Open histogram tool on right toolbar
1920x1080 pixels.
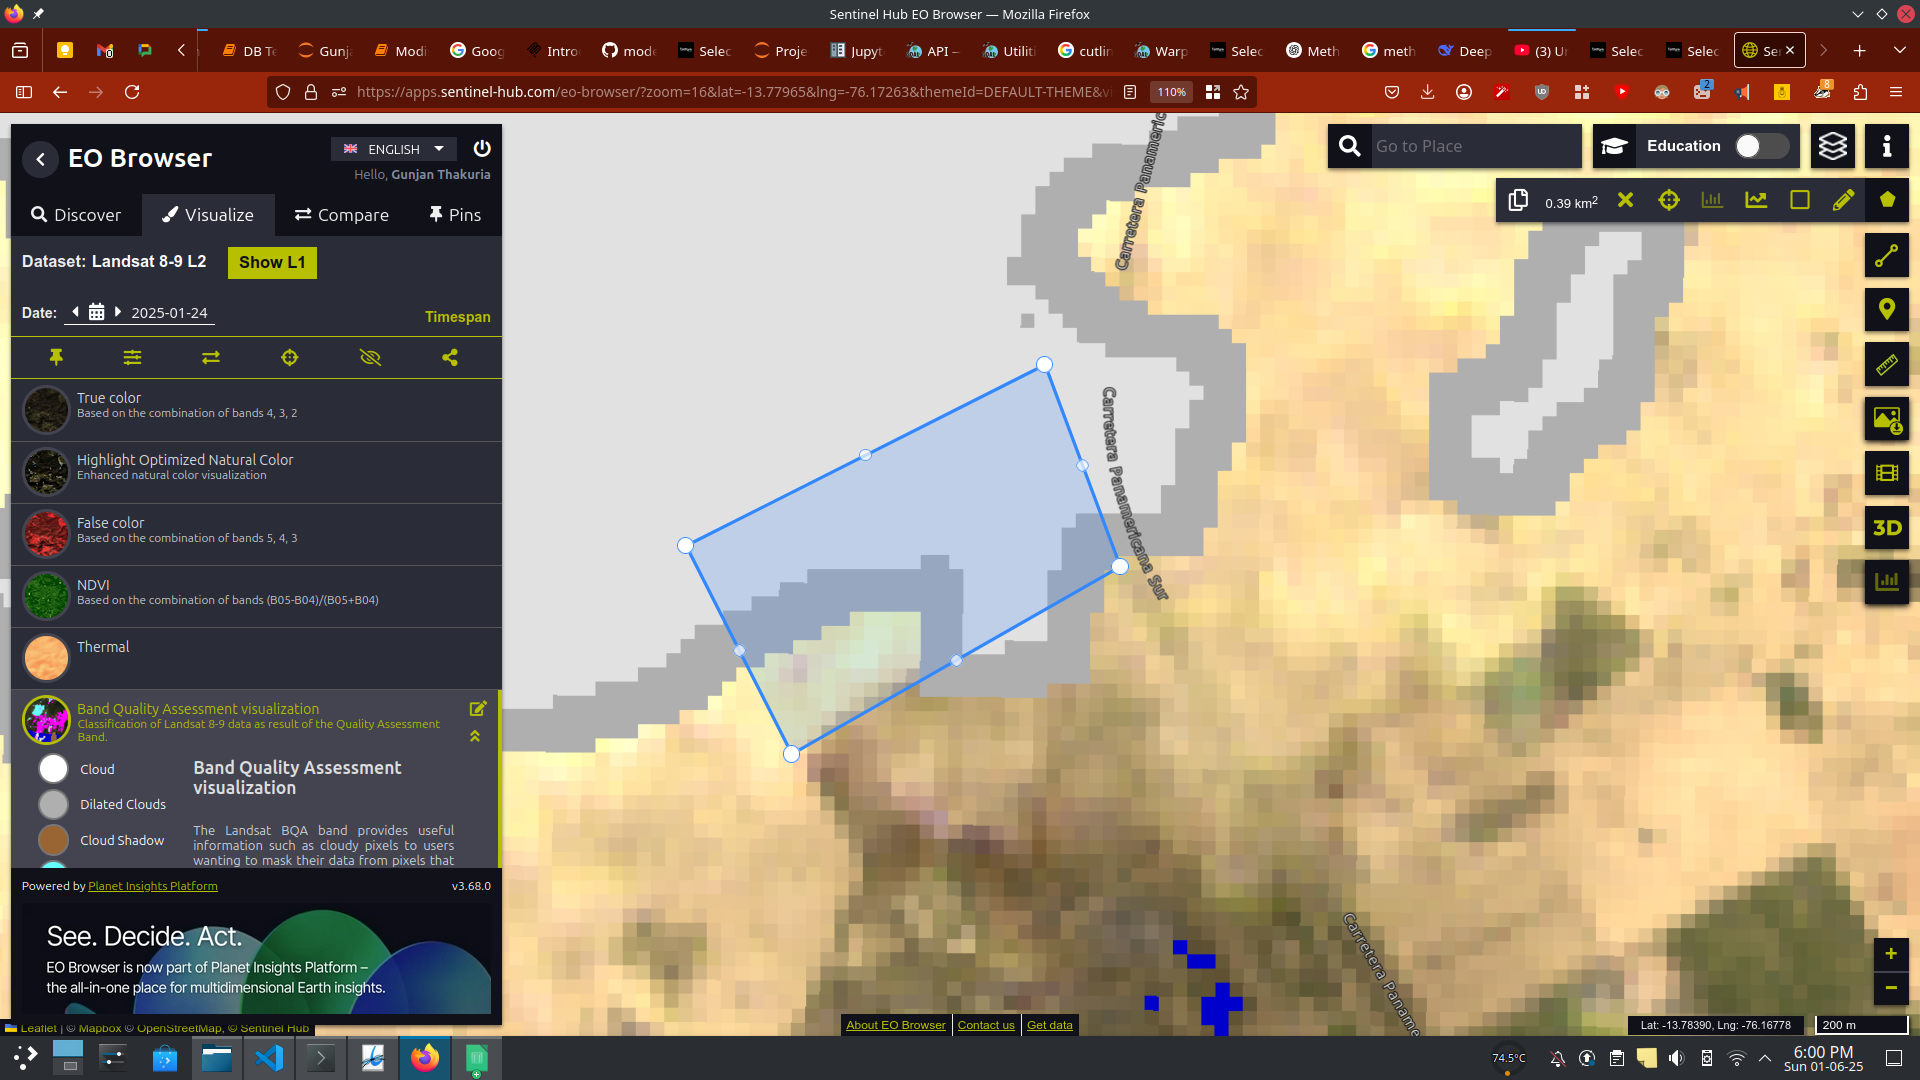coord(1887,582)
